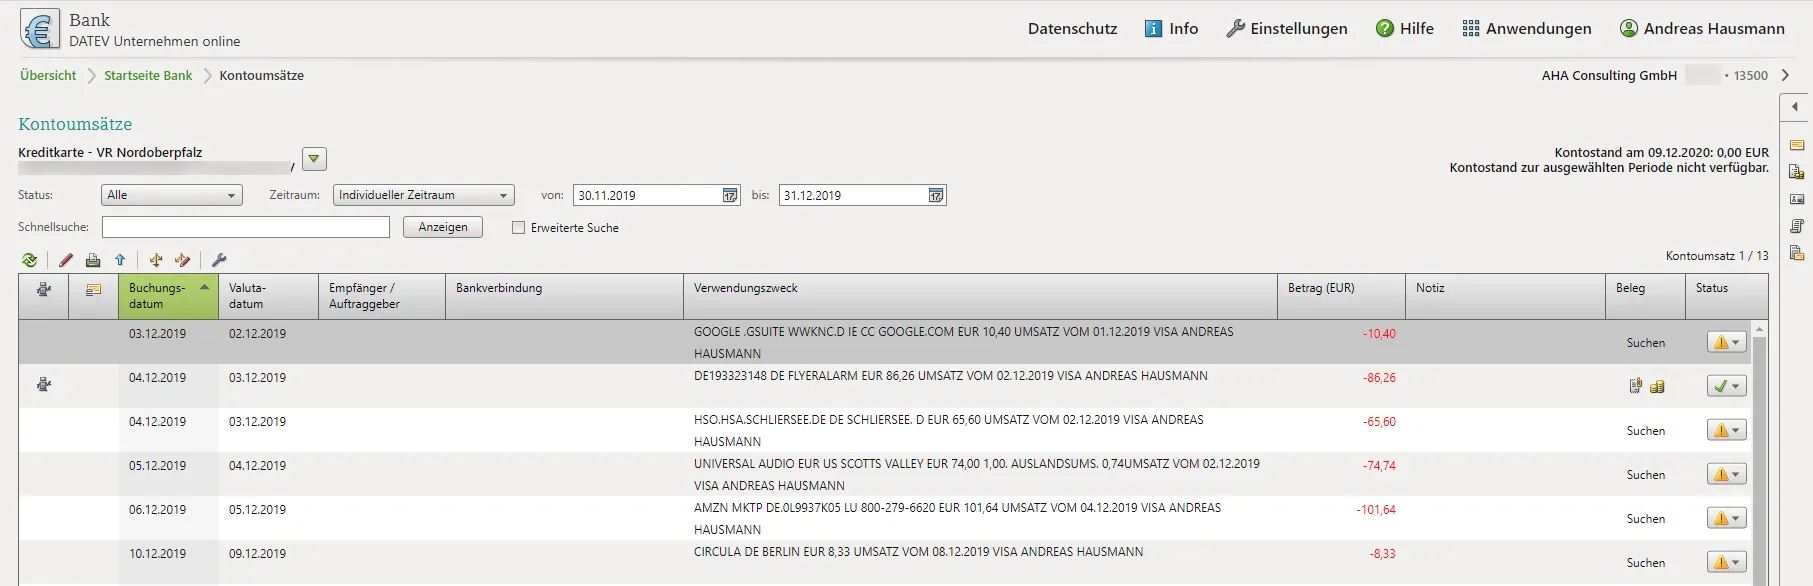Image resolution: width=1813 pixels, height=586 pixels.
Task: Open the status dropdown for the SCHLIERSEE row
Action: pos(1727,430)
